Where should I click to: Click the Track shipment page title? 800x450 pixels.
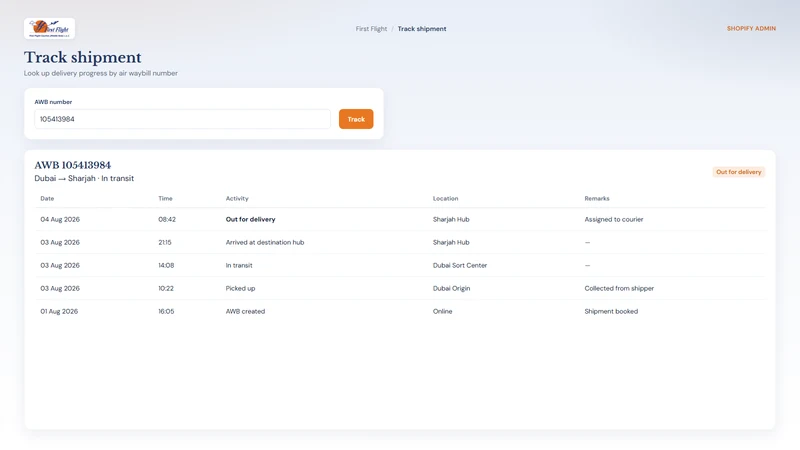(x=83, y=58)
